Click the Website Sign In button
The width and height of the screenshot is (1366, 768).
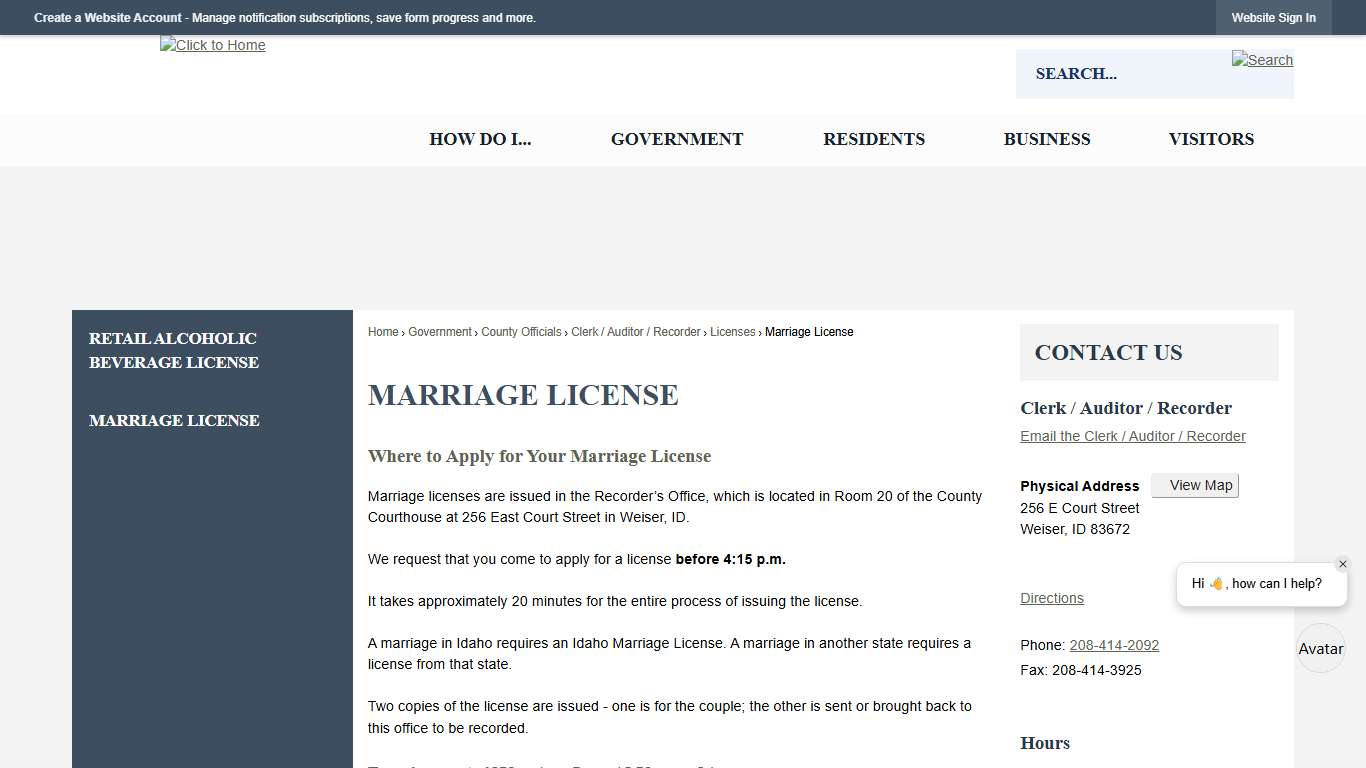(x=1274, y=17)
